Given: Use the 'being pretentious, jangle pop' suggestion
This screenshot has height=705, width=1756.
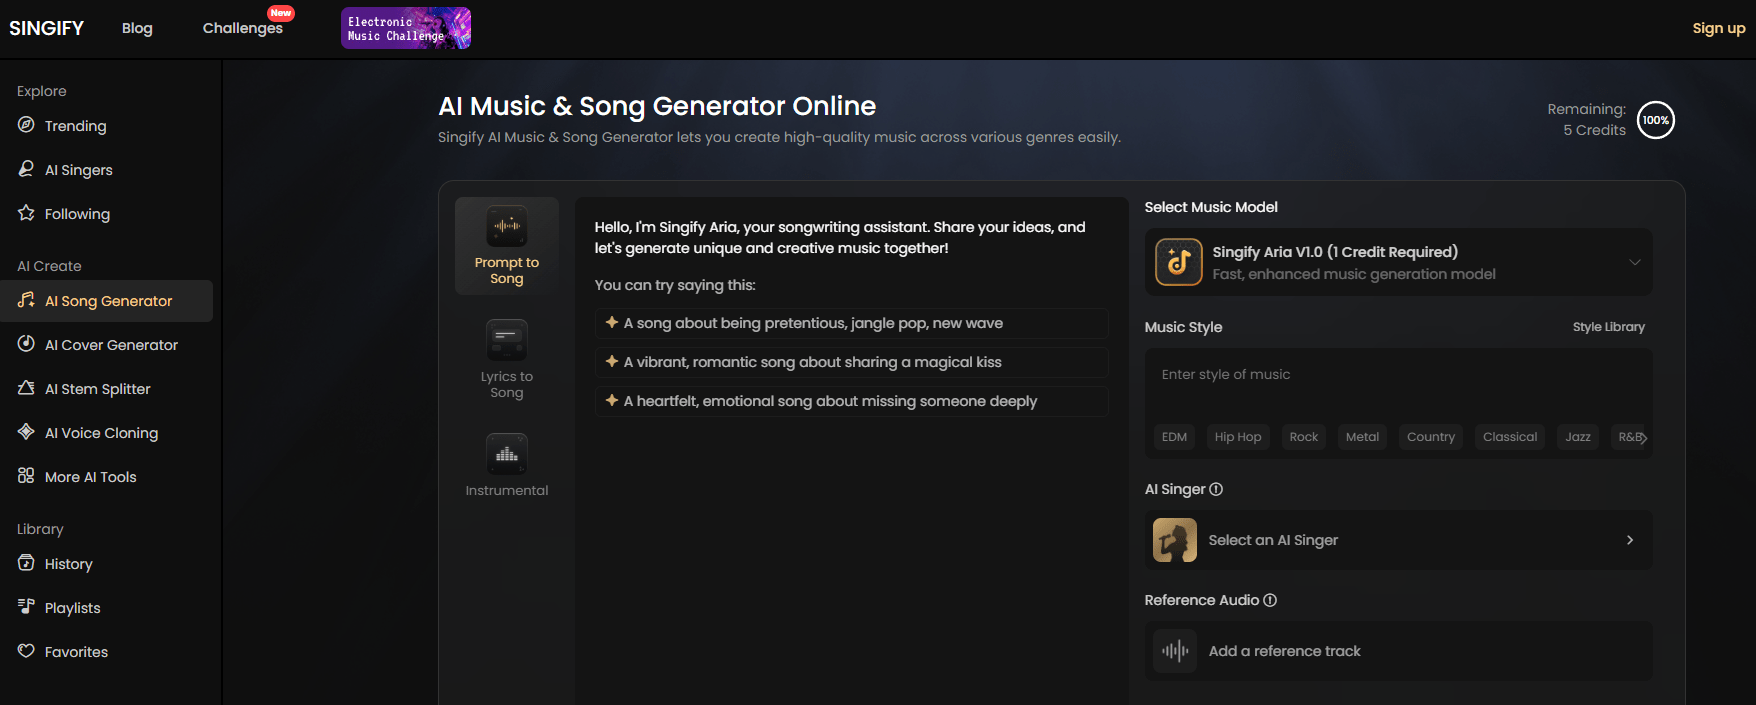Looking at the screenshot, I should click(x=851, y=323).
